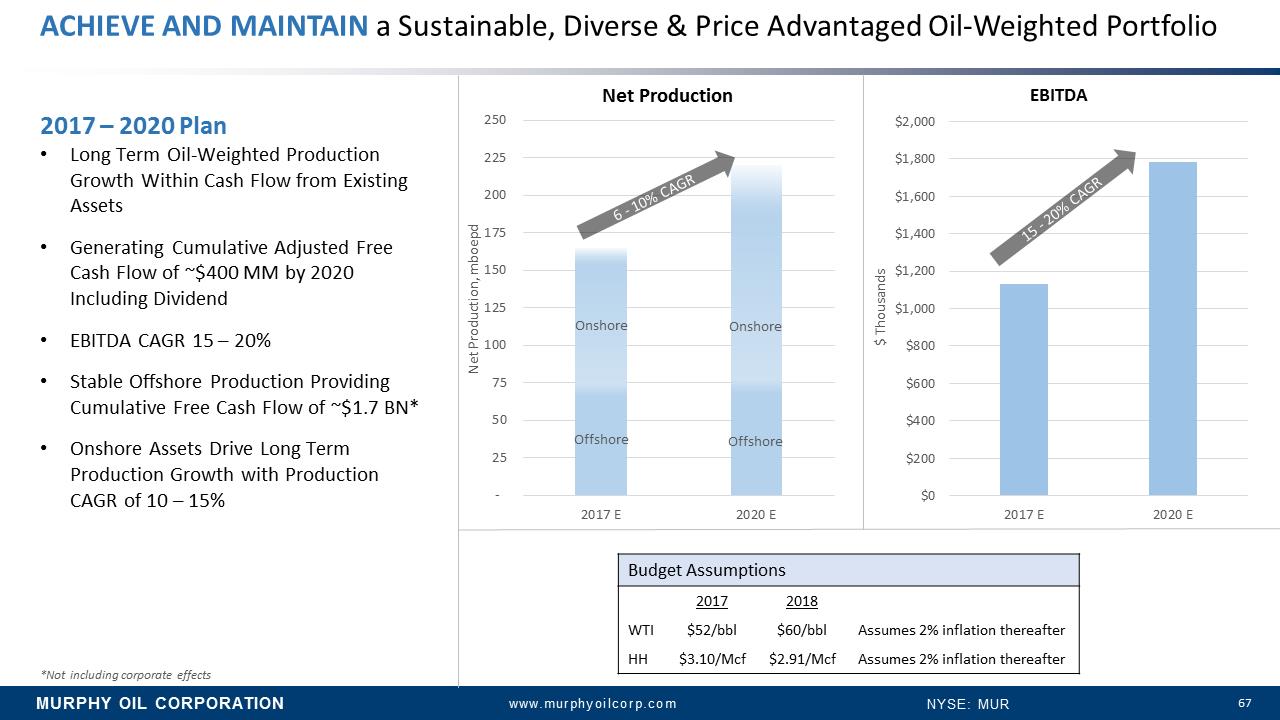This screenshot has height=720, width=1280.
Task: Click the '15 - 20% CAGR' arrow label
Action: 1062,209
